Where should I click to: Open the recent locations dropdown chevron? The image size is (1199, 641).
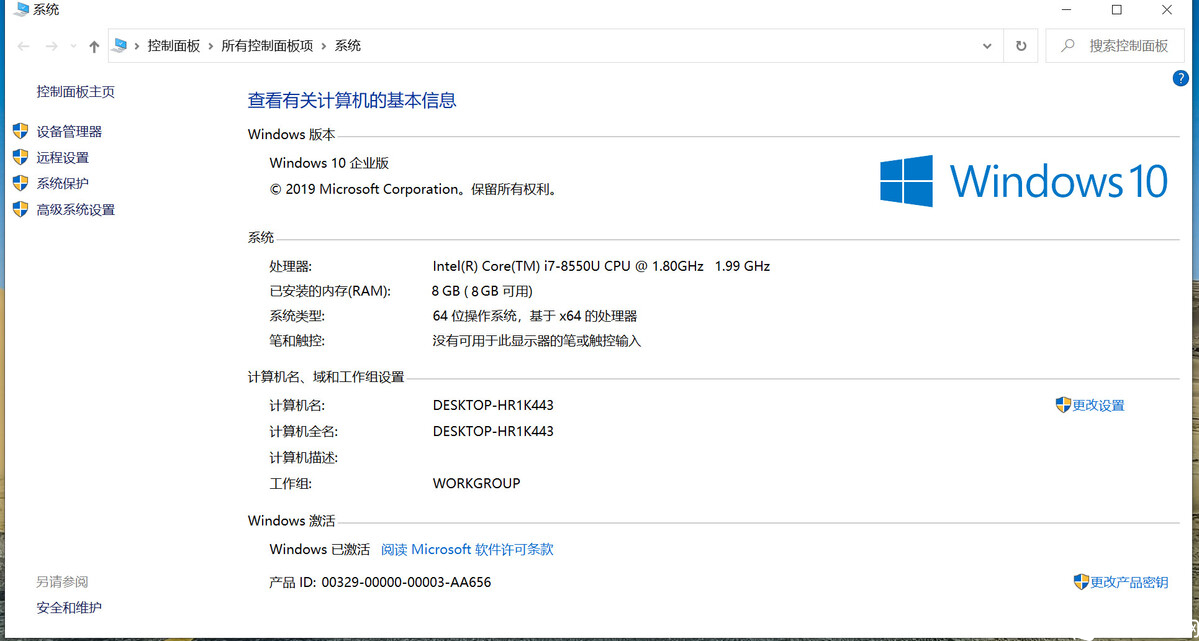73,47
